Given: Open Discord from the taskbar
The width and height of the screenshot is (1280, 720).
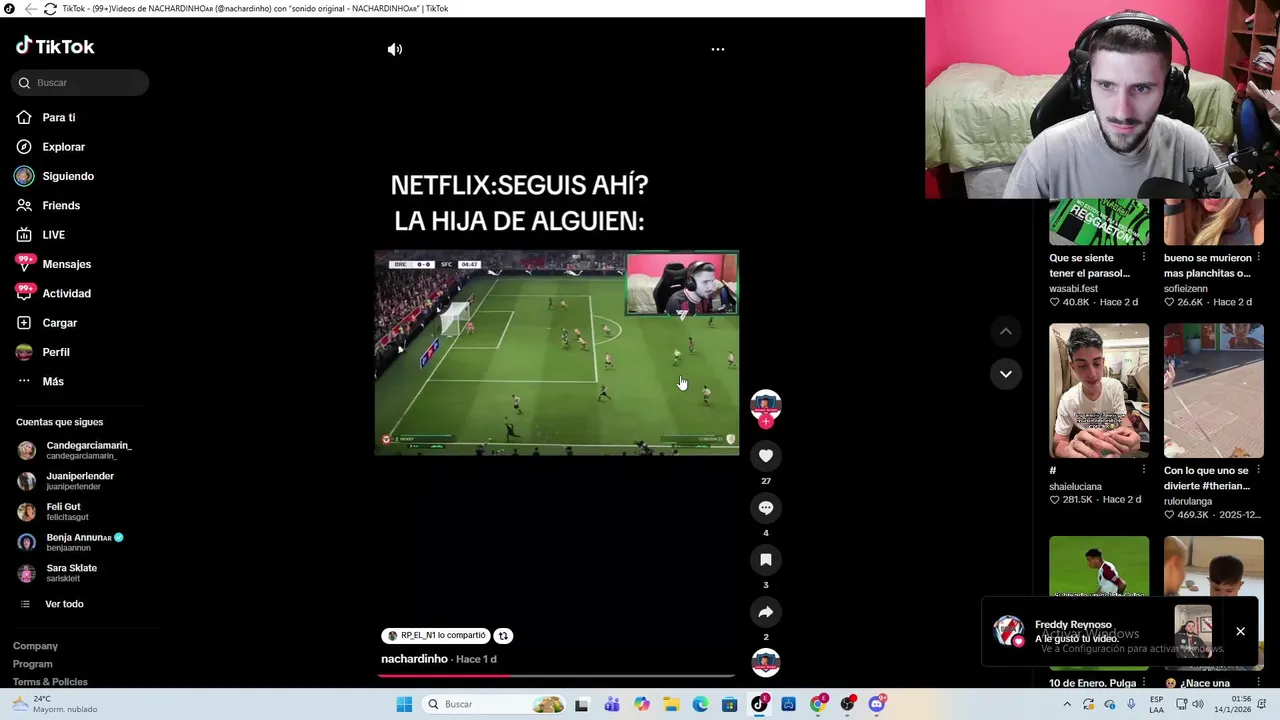Looking at the screenshot, I should (x=877, y=704).
